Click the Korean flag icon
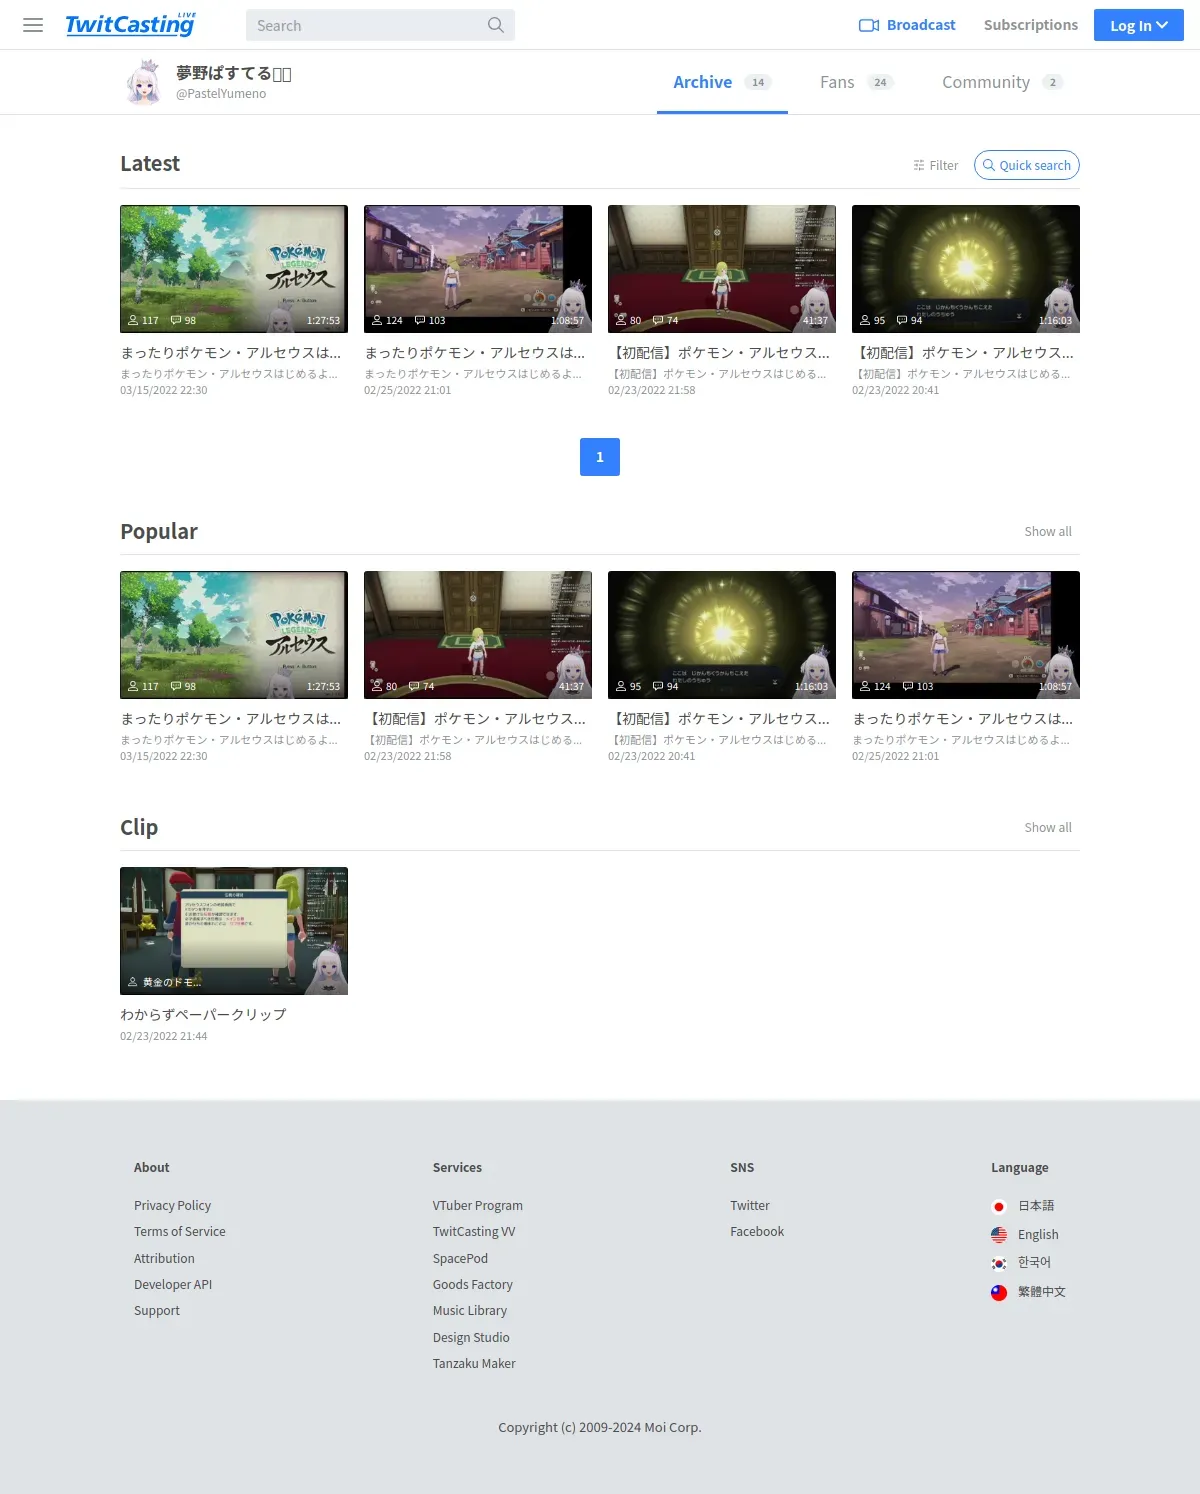 coord(998,1263)
